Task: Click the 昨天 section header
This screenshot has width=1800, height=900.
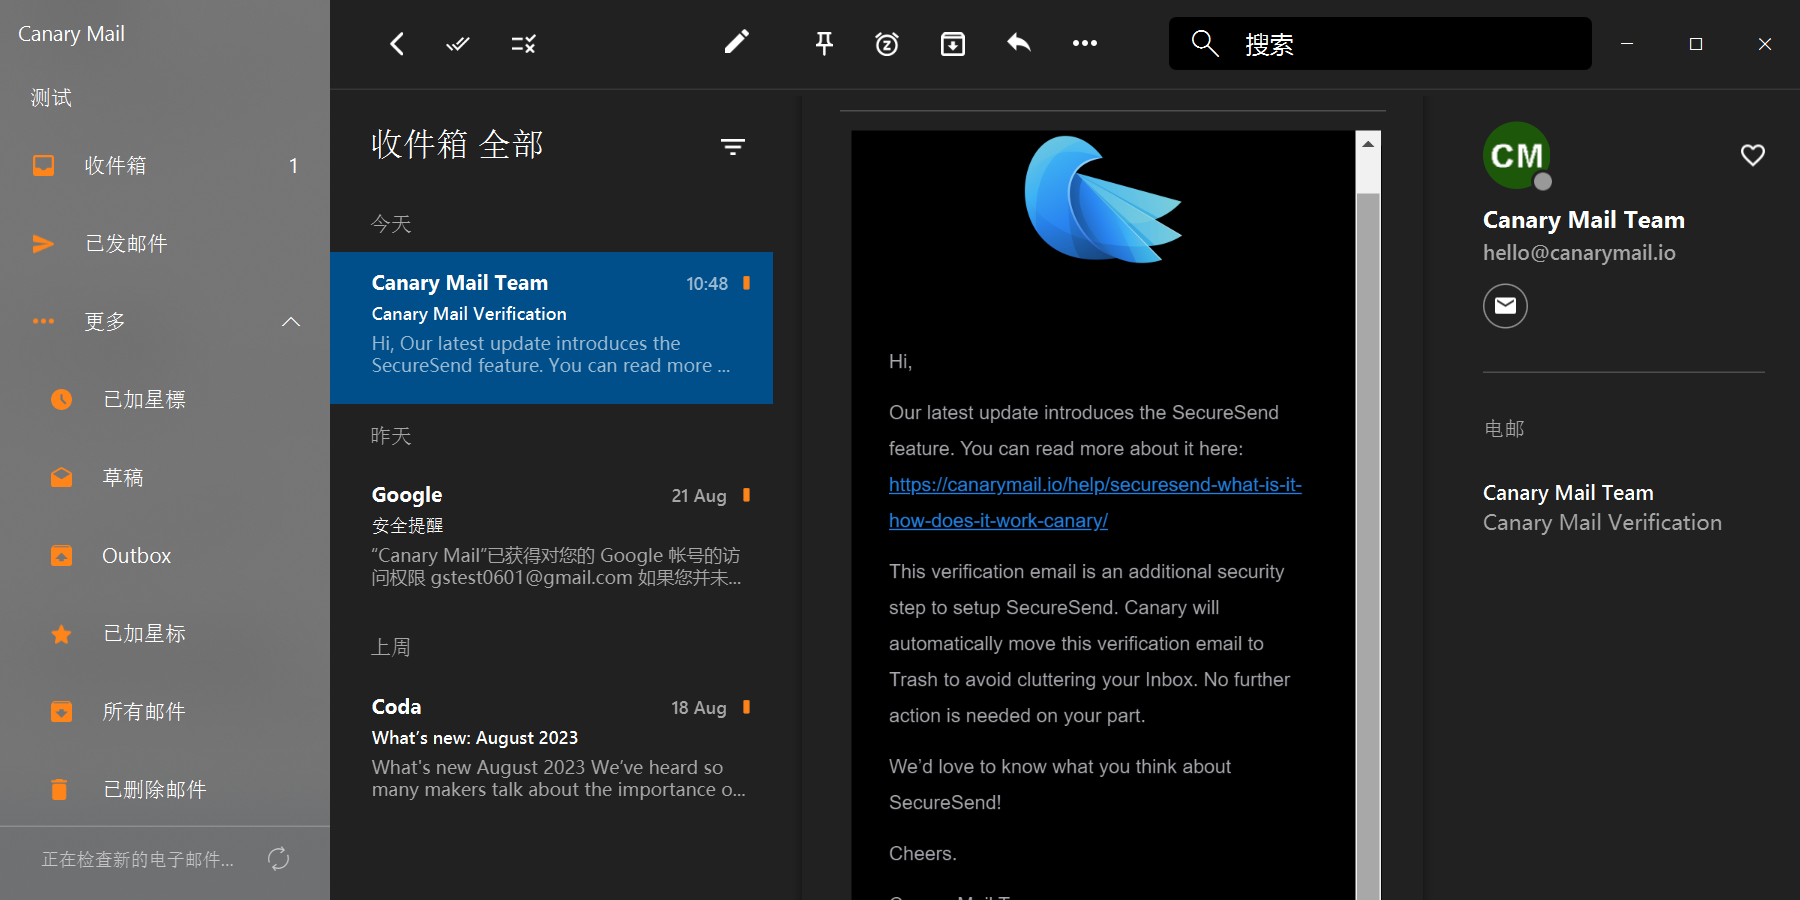Action: tap(391, 436)
